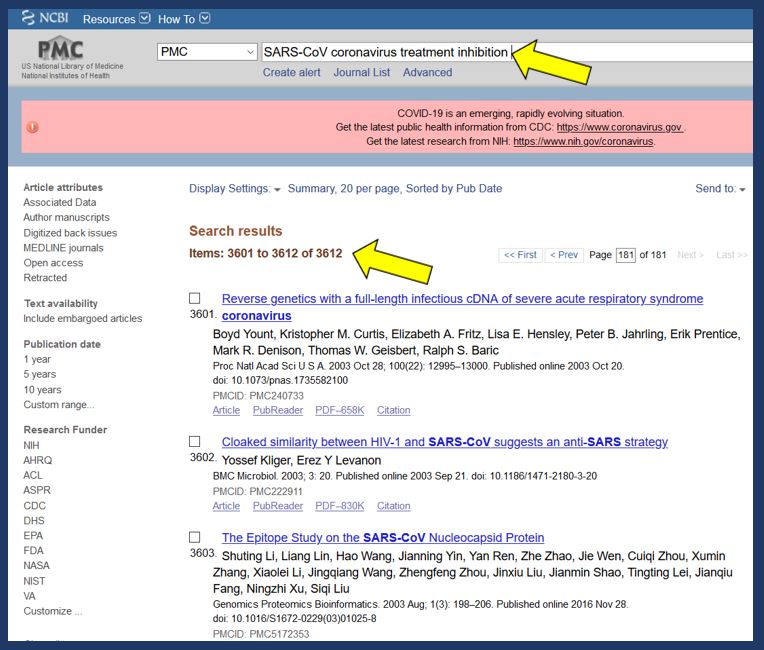Click the Create alert link
The width and height of the screenshot is (764, 650).
(291, 73)
